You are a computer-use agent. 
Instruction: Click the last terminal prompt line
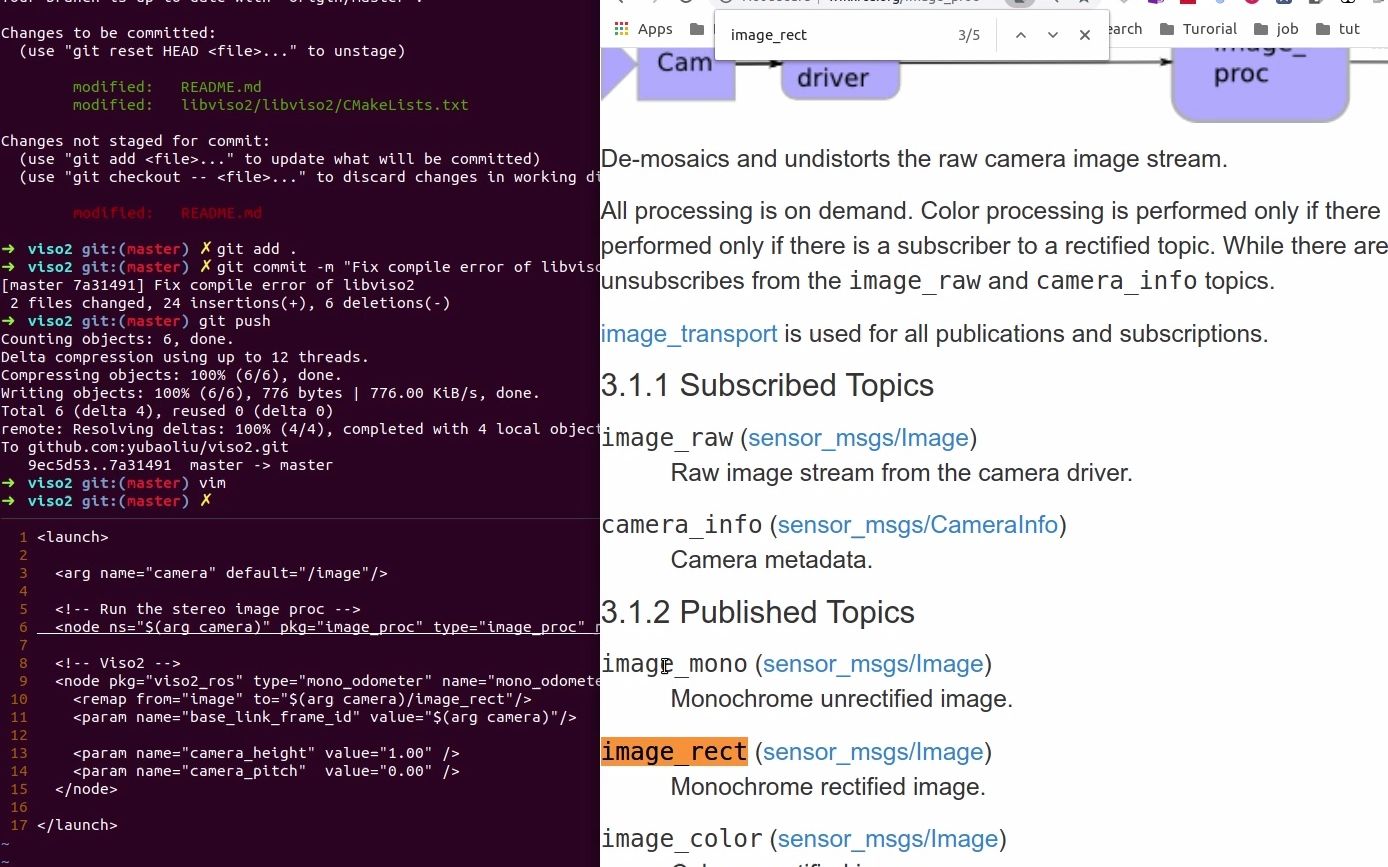pos(106,501)
